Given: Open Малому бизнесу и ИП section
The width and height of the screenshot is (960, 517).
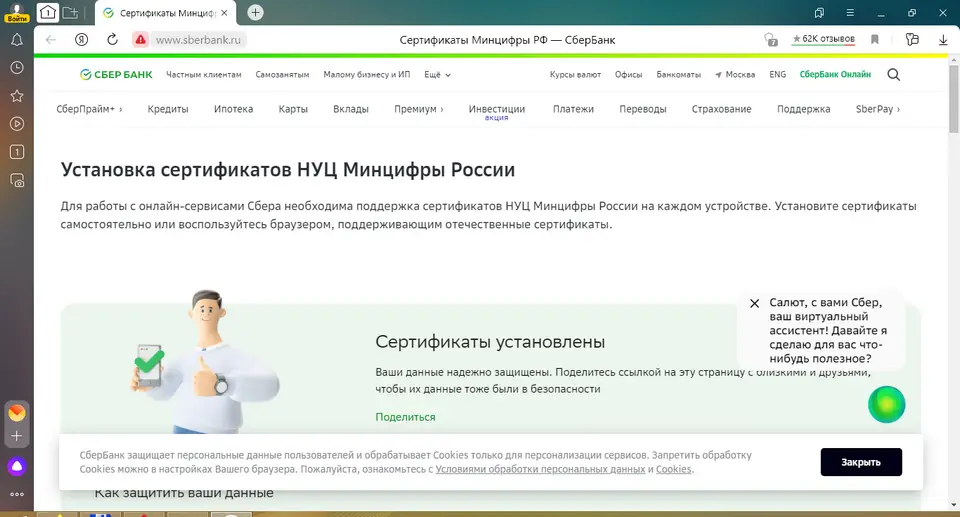Looking at the screenshot, I should click(367, 75).
